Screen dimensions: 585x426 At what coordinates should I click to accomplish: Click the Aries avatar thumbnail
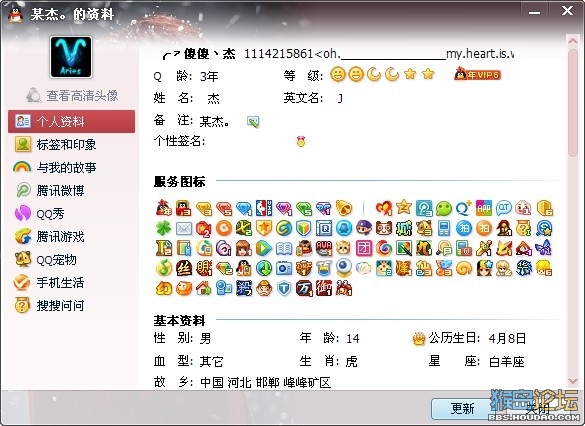click(x=71, y=57)
